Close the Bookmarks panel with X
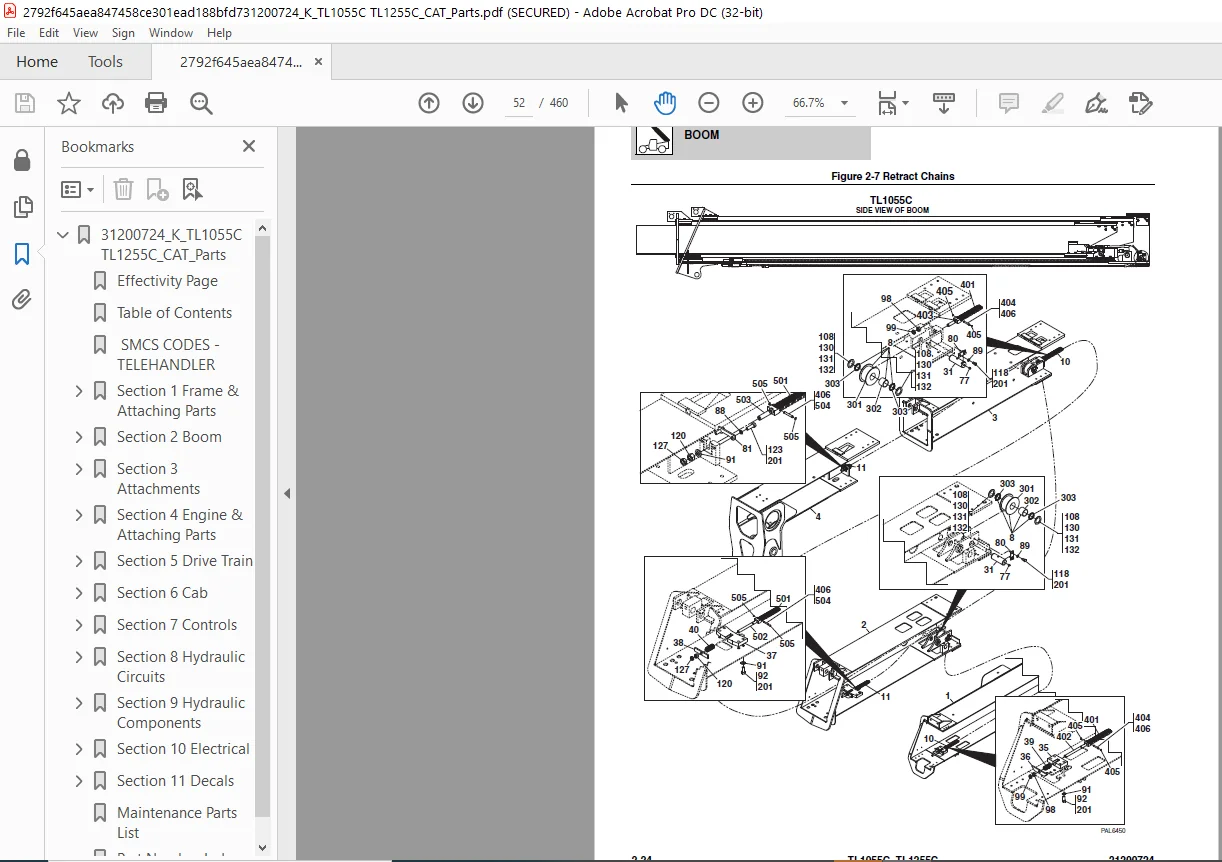 [x=249, y=146]
